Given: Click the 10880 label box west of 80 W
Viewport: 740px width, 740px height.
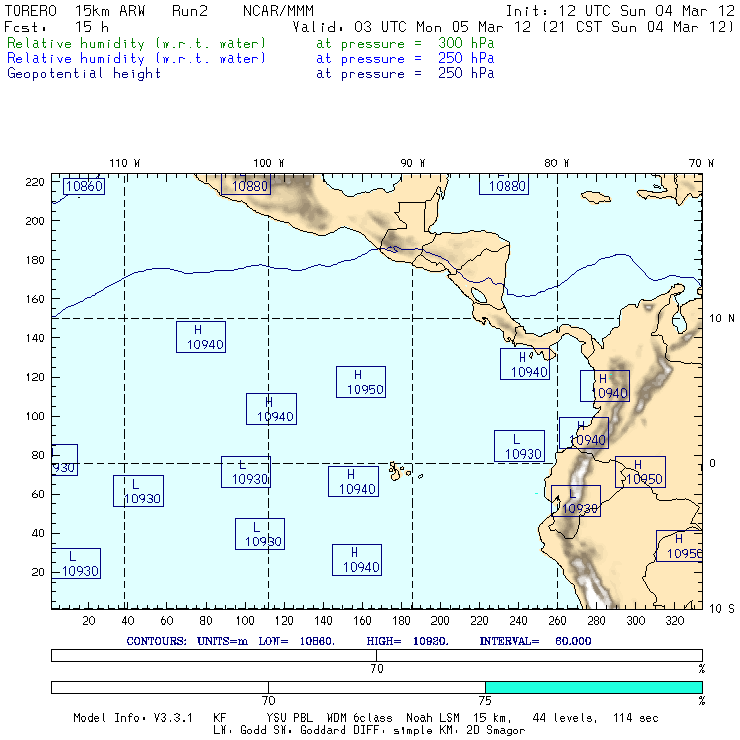Looking at the screenshot, I should pos(504,185).
